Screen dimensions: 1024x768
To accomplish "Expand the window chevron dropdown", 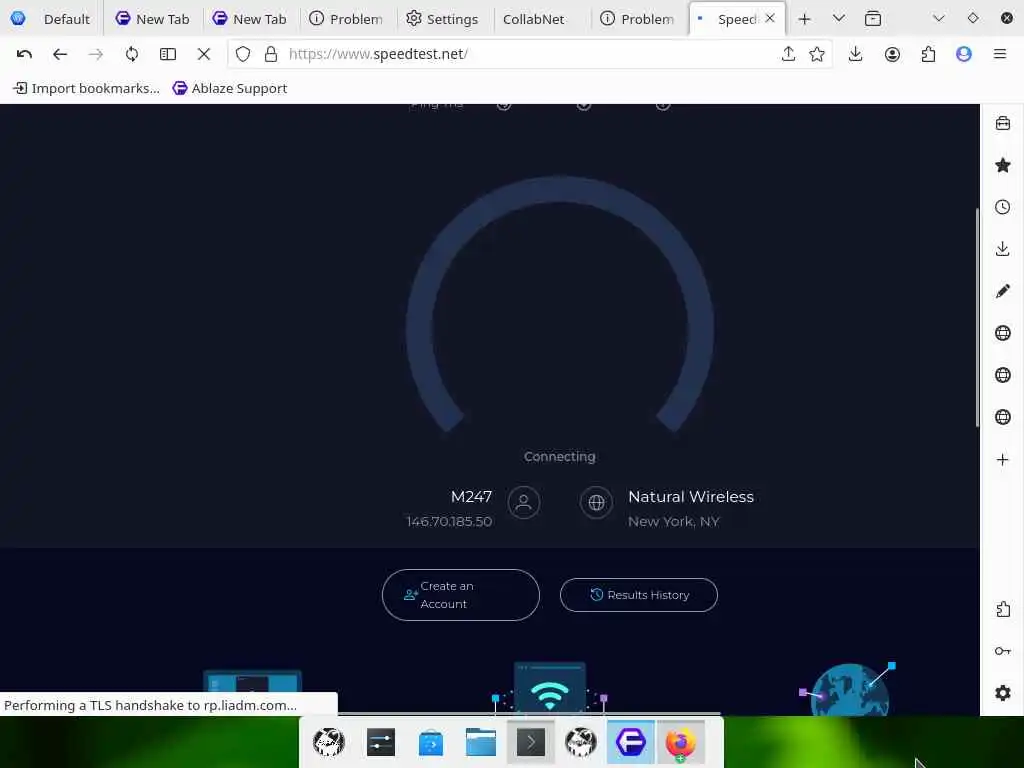I will coord(938,18).
